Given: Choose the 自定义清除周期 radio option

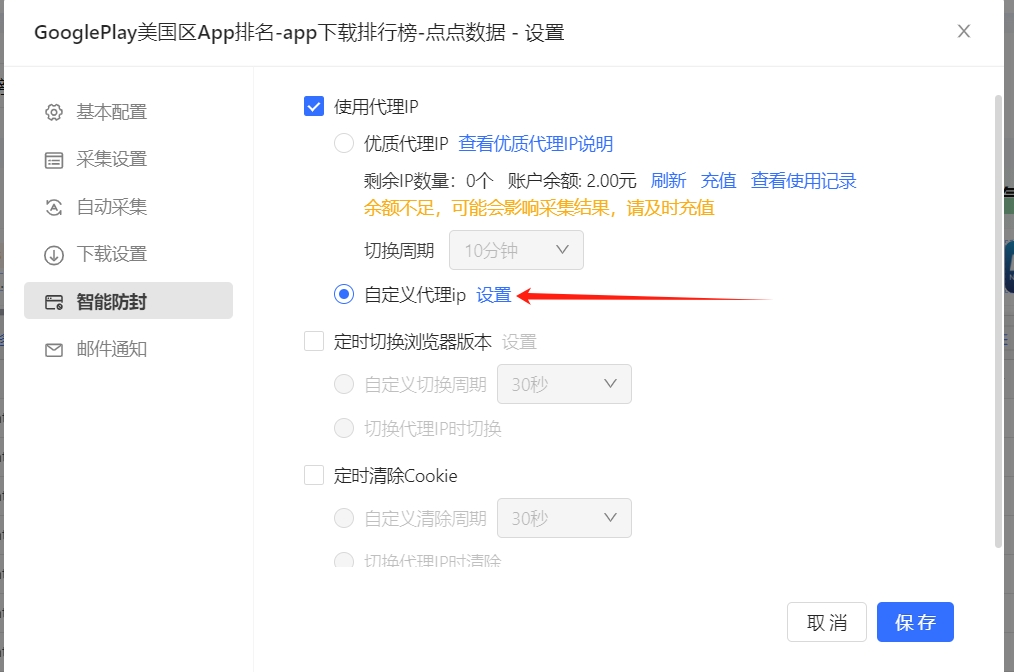Looking at the screenshot, I should [343, 518].
